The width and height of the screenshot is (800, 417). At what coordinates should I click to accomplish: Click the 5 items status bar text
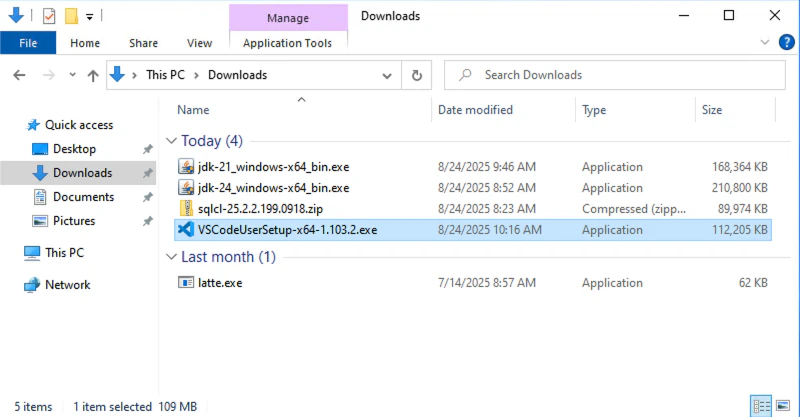click(x=33, y=407)
